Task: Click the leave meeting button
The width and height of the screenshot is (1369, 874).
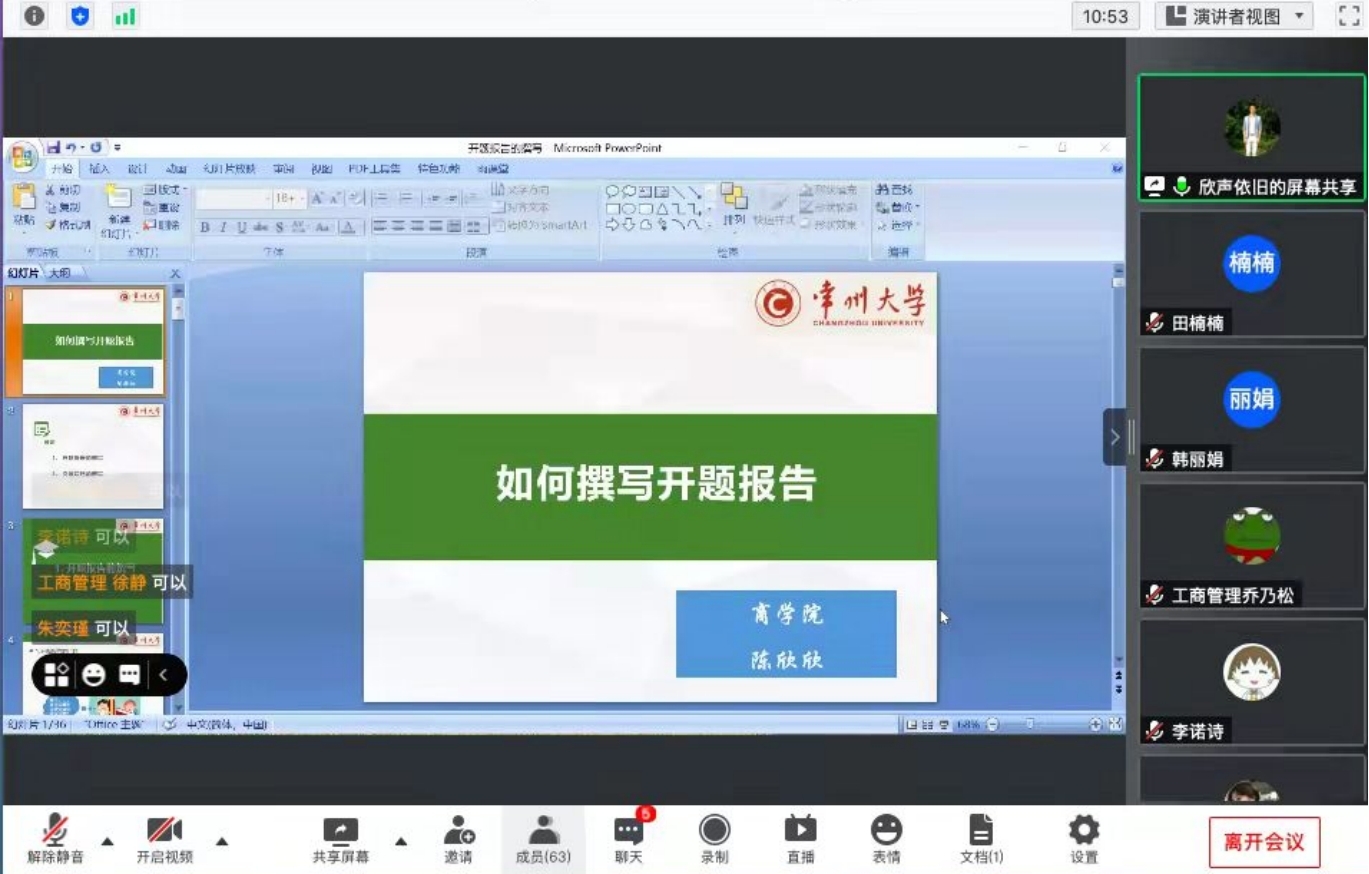Action: coord(1264,841)
